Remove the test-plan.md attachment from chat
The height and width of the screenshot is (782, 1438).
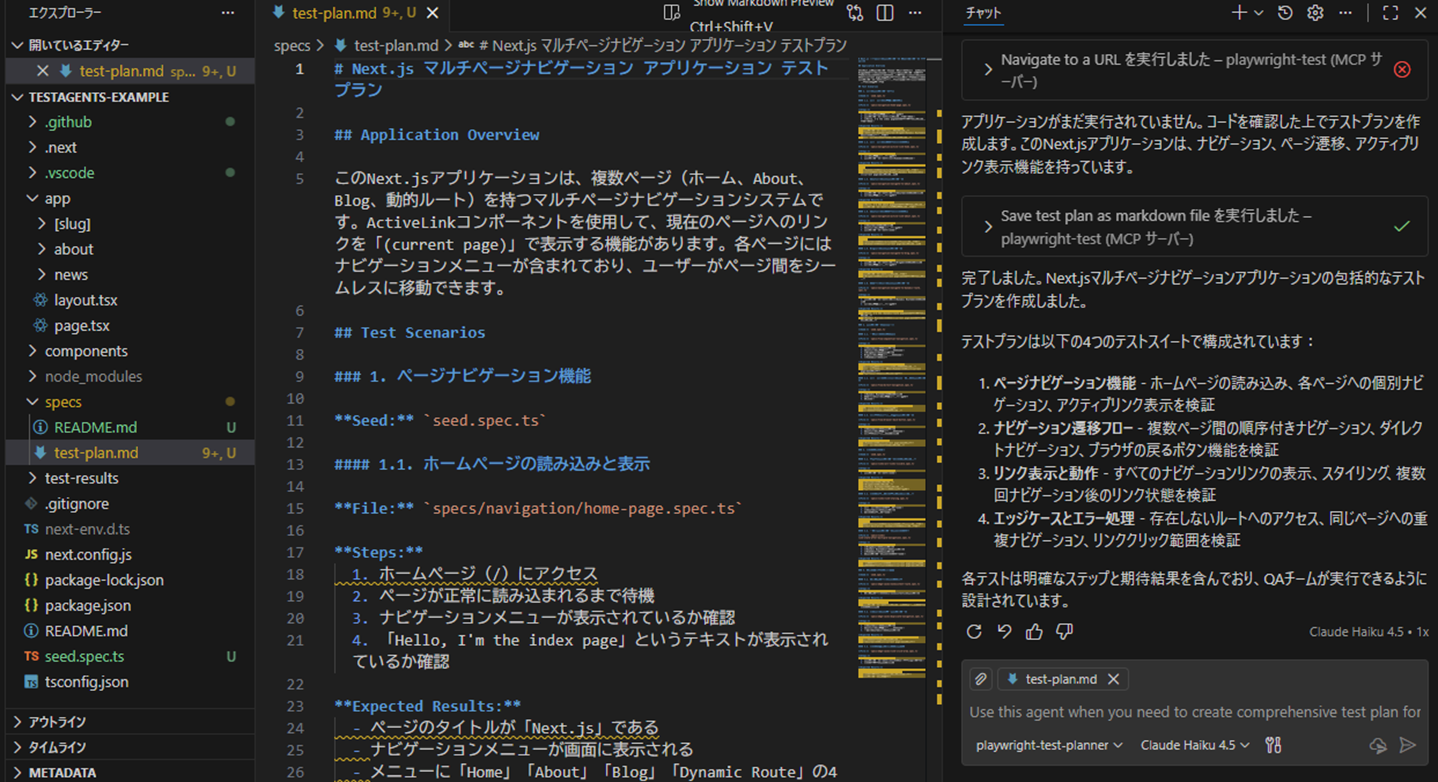coord(1113,679)
